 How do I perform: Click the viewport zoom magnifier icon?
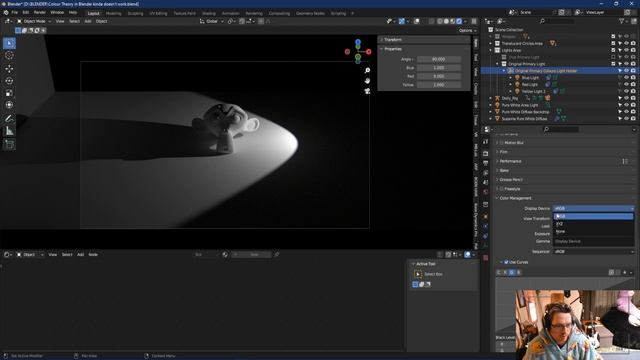[367, 71]
